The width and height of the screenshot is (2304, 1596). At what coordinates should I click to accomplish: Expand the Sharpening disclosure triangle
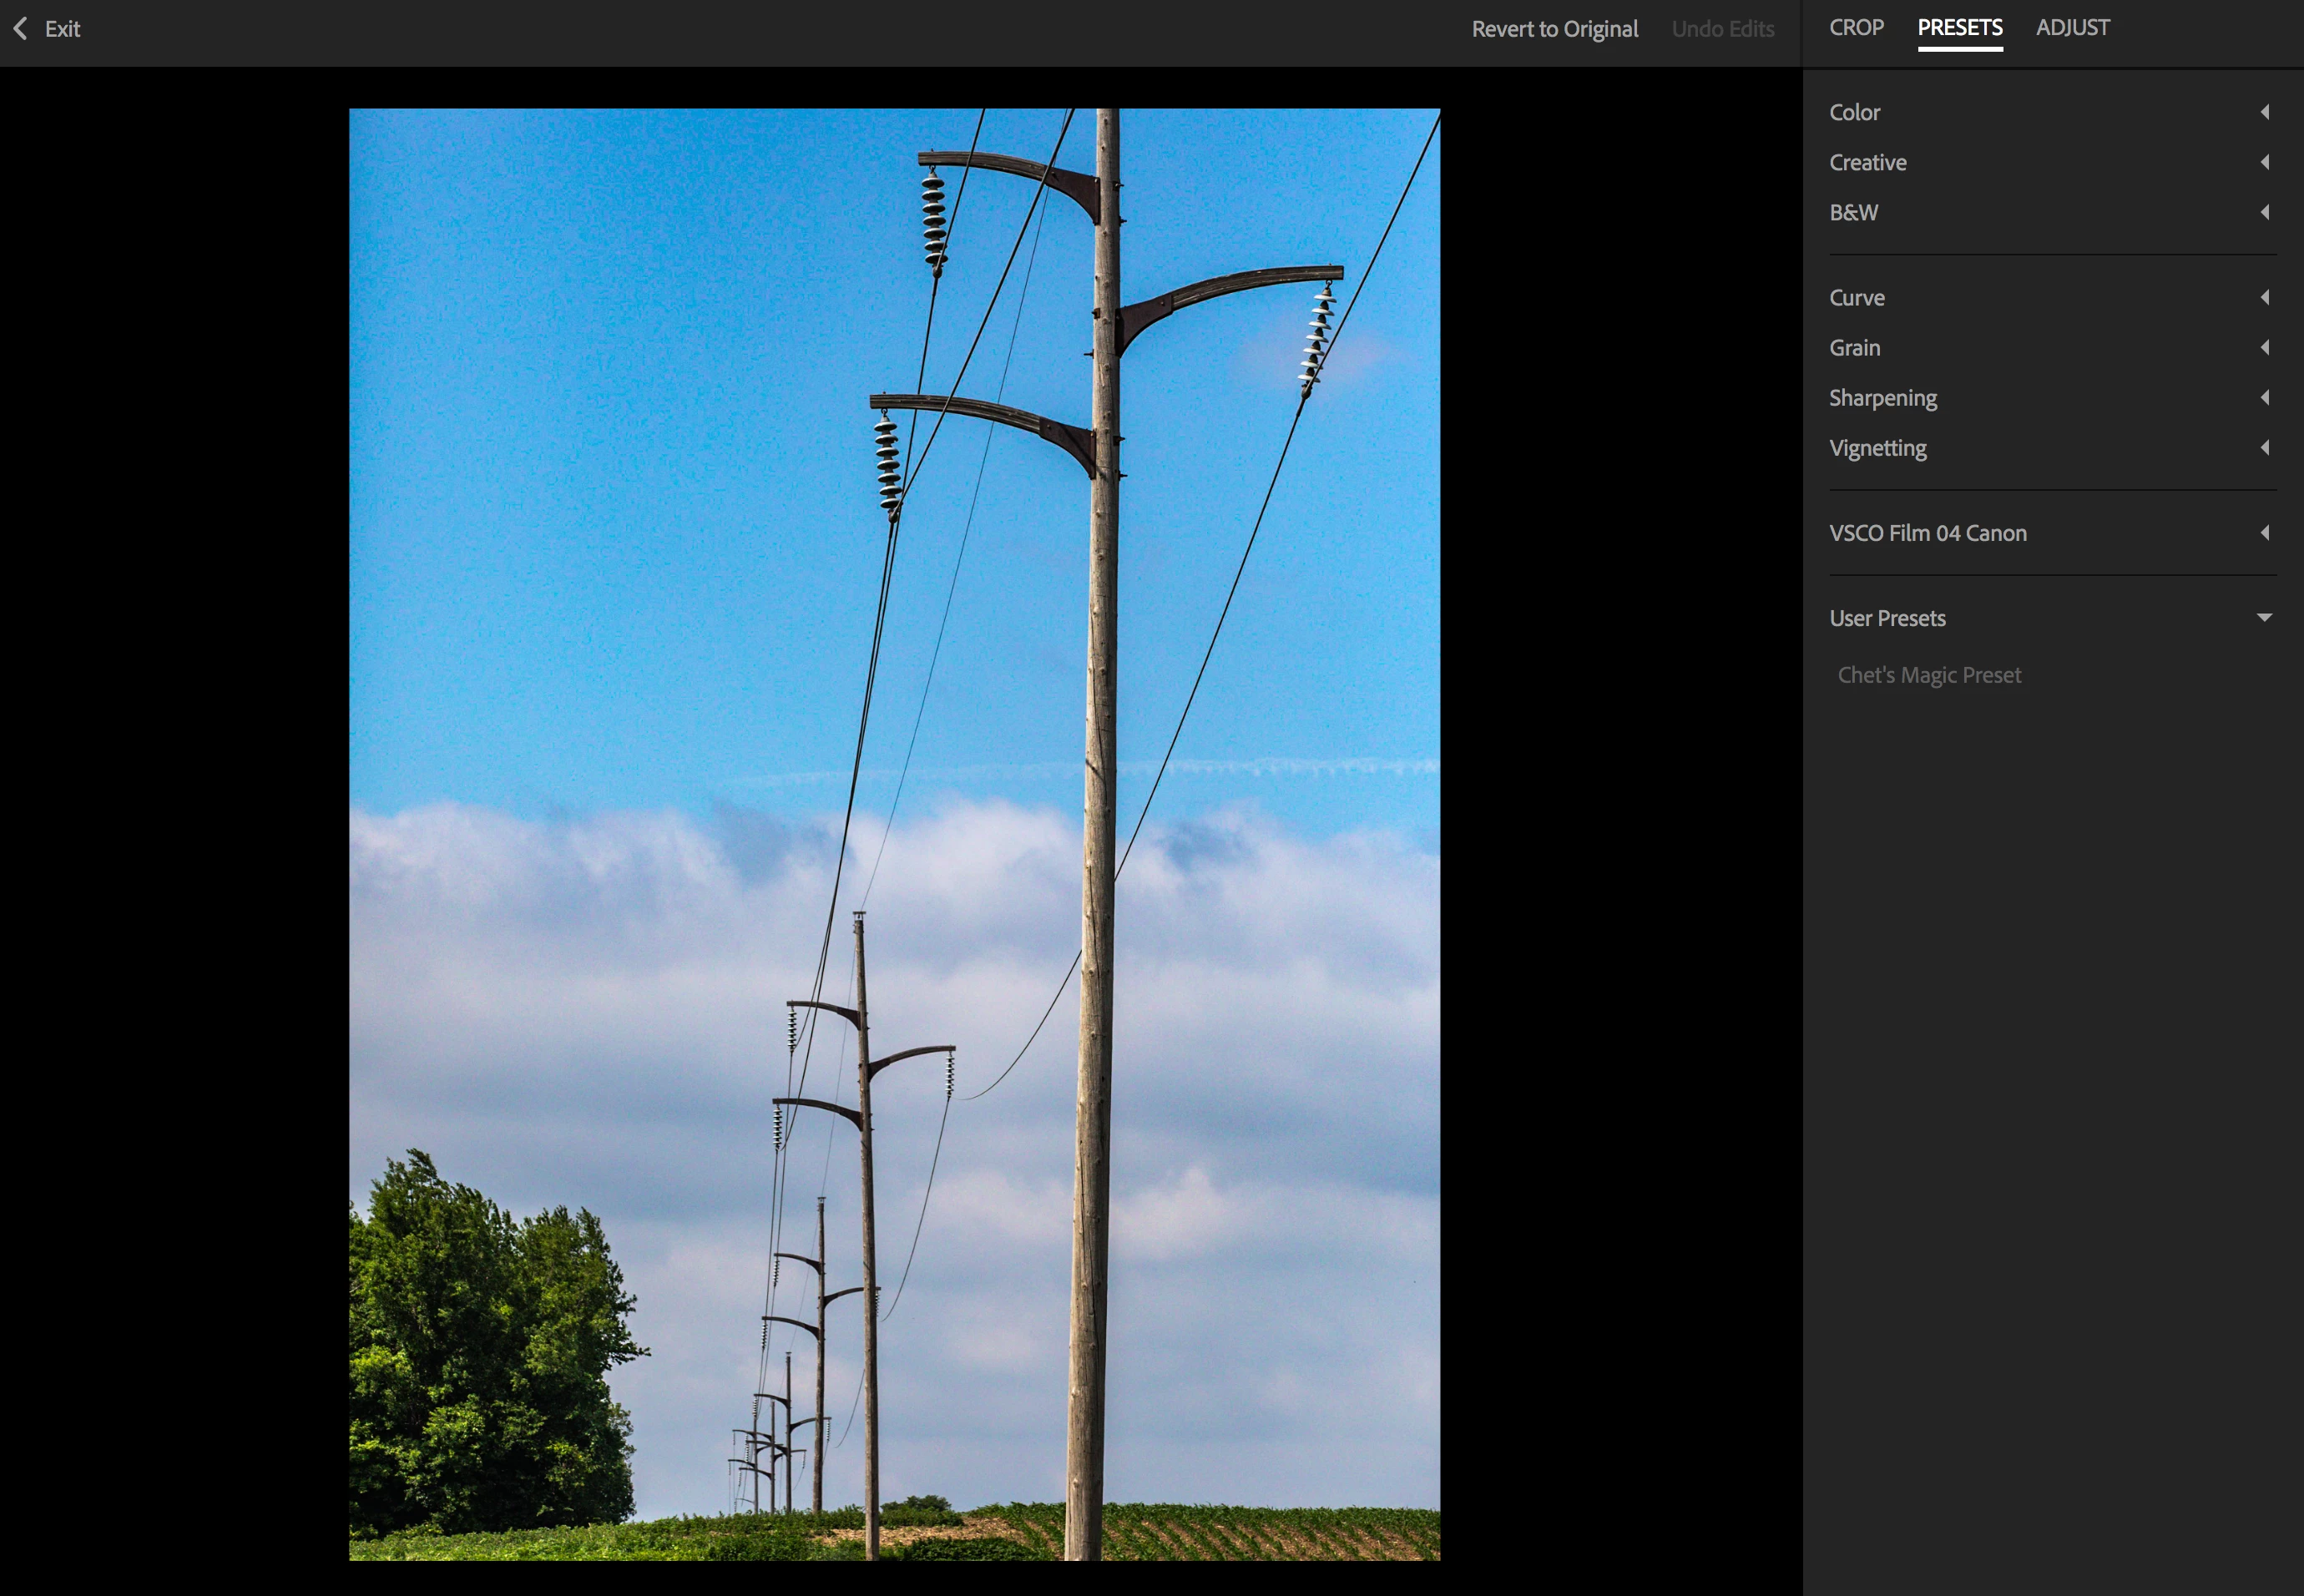pyautogui.click(x=2265, y=397)
